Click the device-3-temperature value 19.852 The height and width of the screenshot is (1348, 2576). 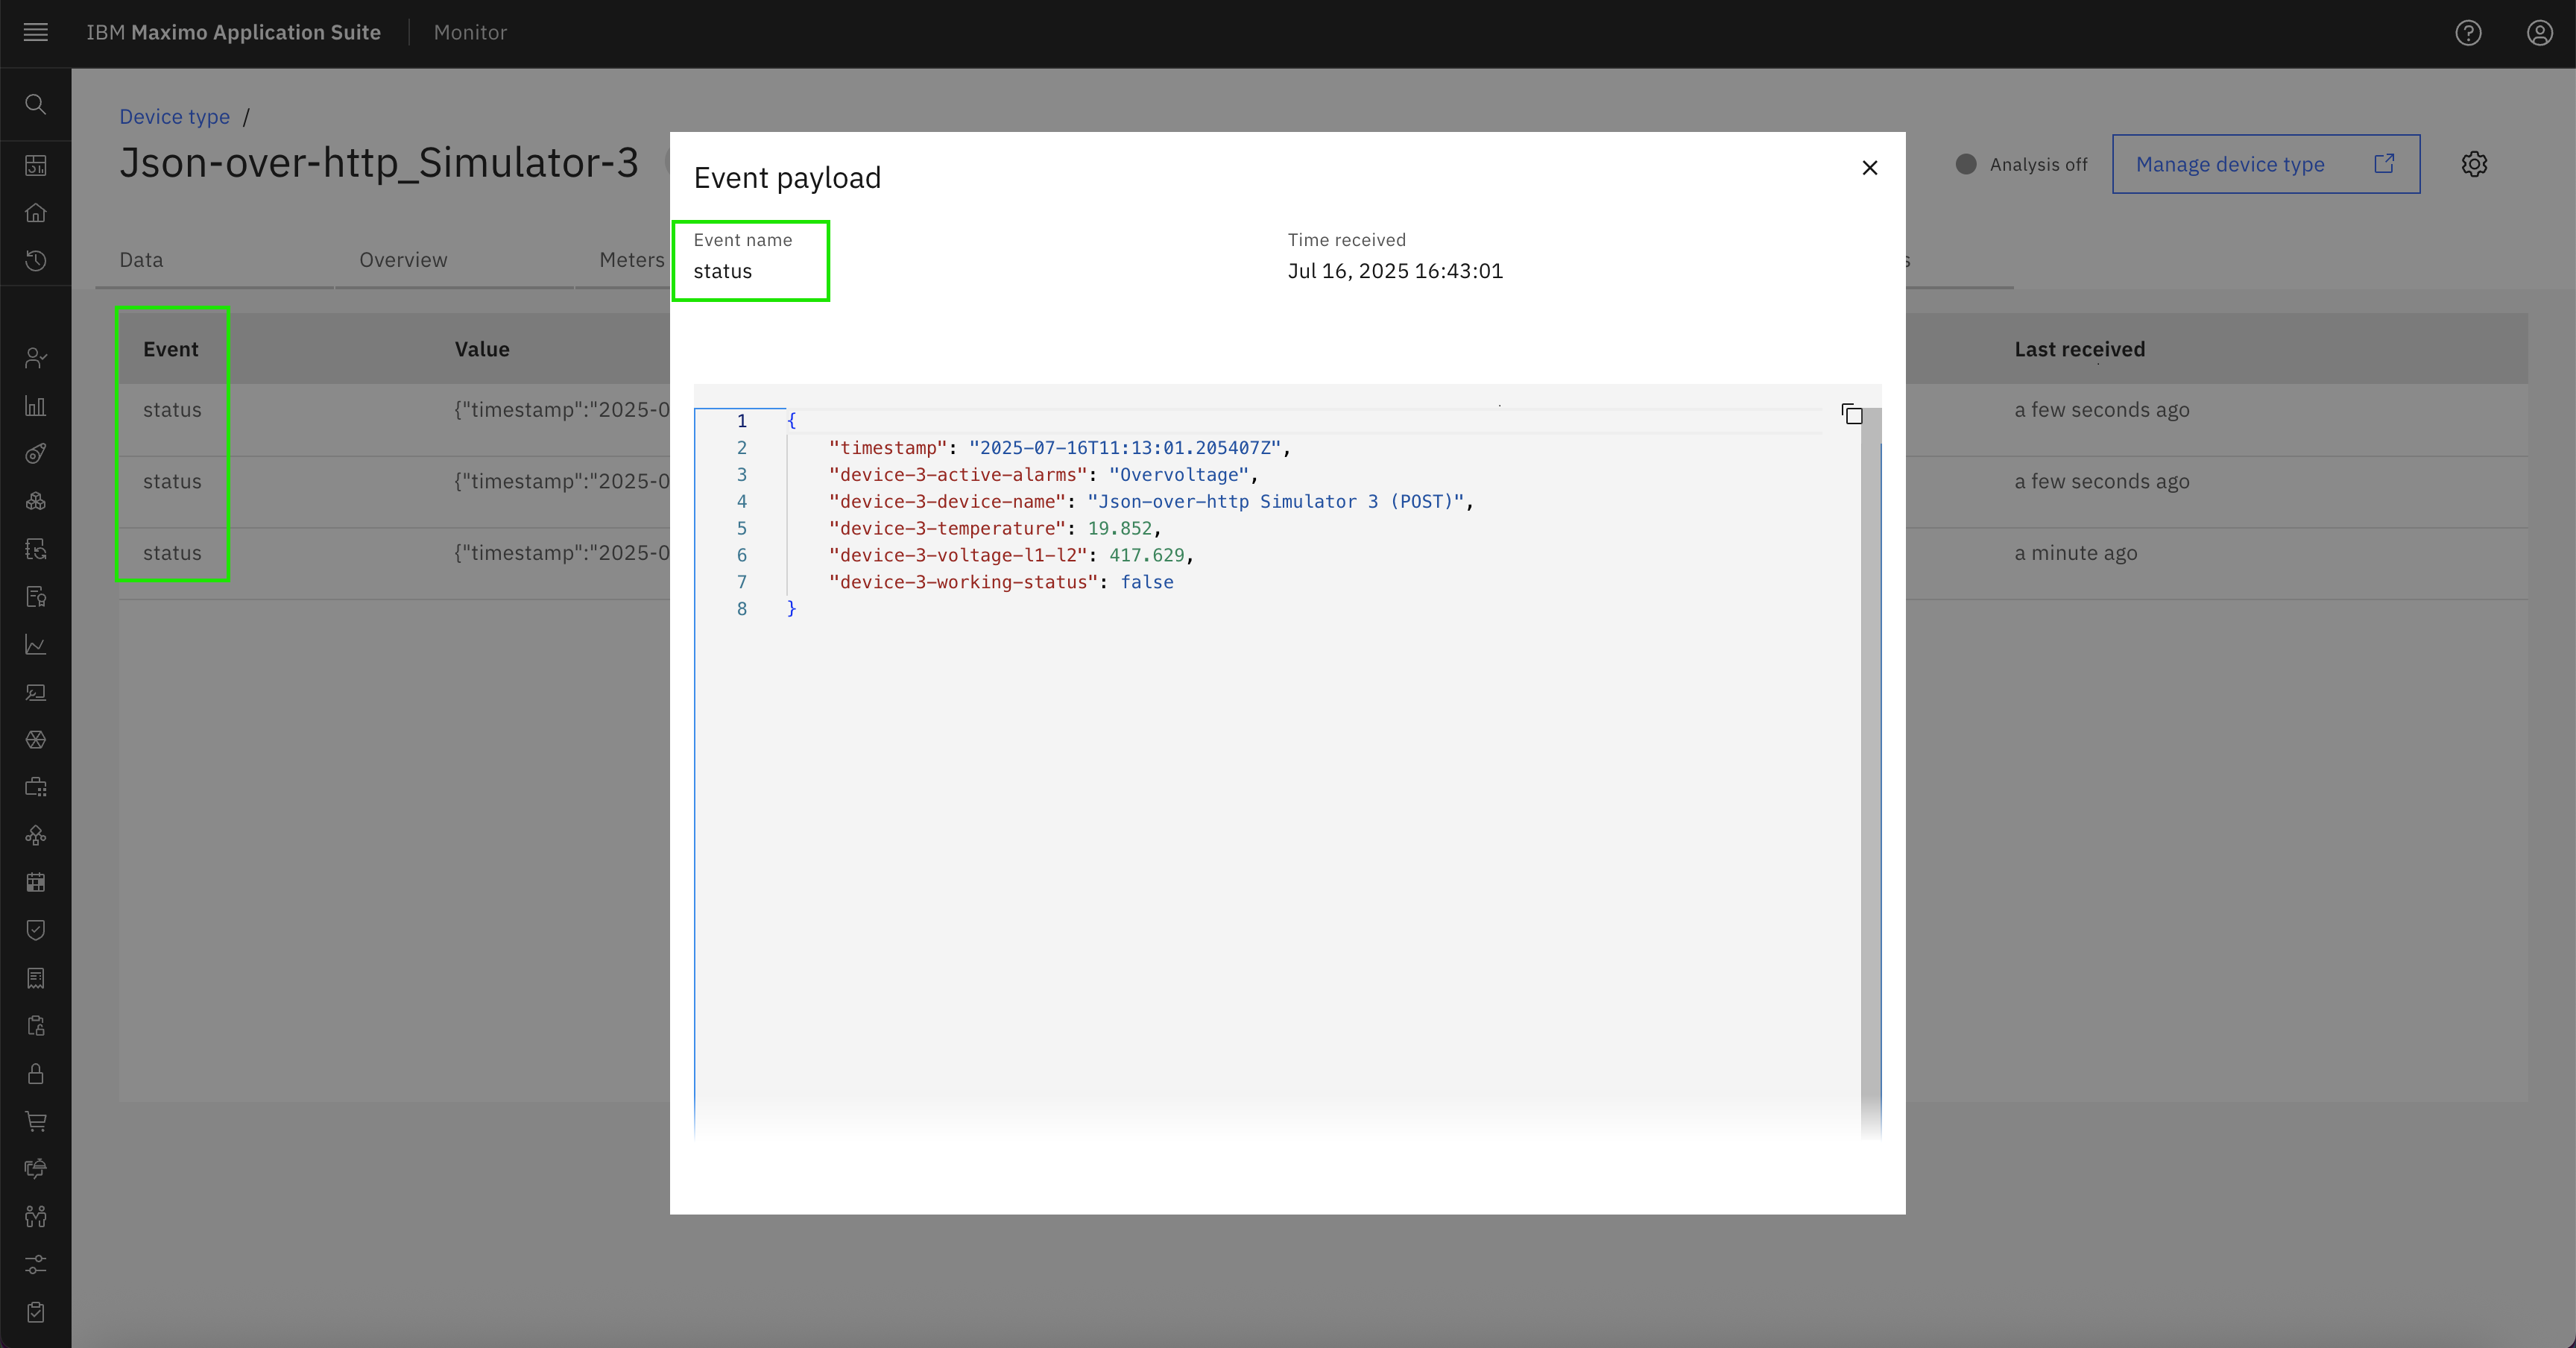tap(1120, 528)
